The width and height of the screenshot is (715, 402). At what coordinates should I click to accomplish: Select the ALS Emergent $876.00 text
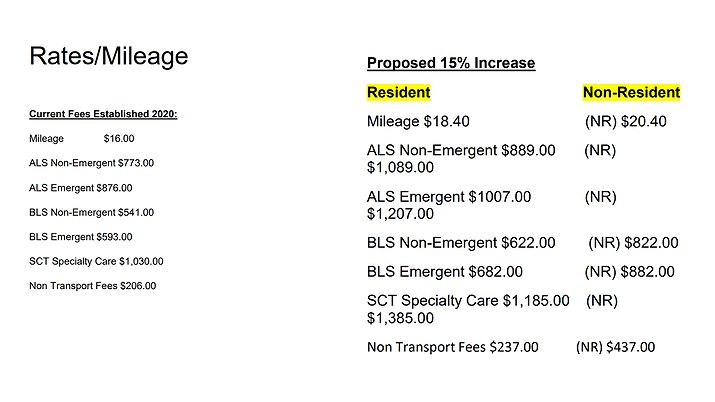tap(81, 187)
